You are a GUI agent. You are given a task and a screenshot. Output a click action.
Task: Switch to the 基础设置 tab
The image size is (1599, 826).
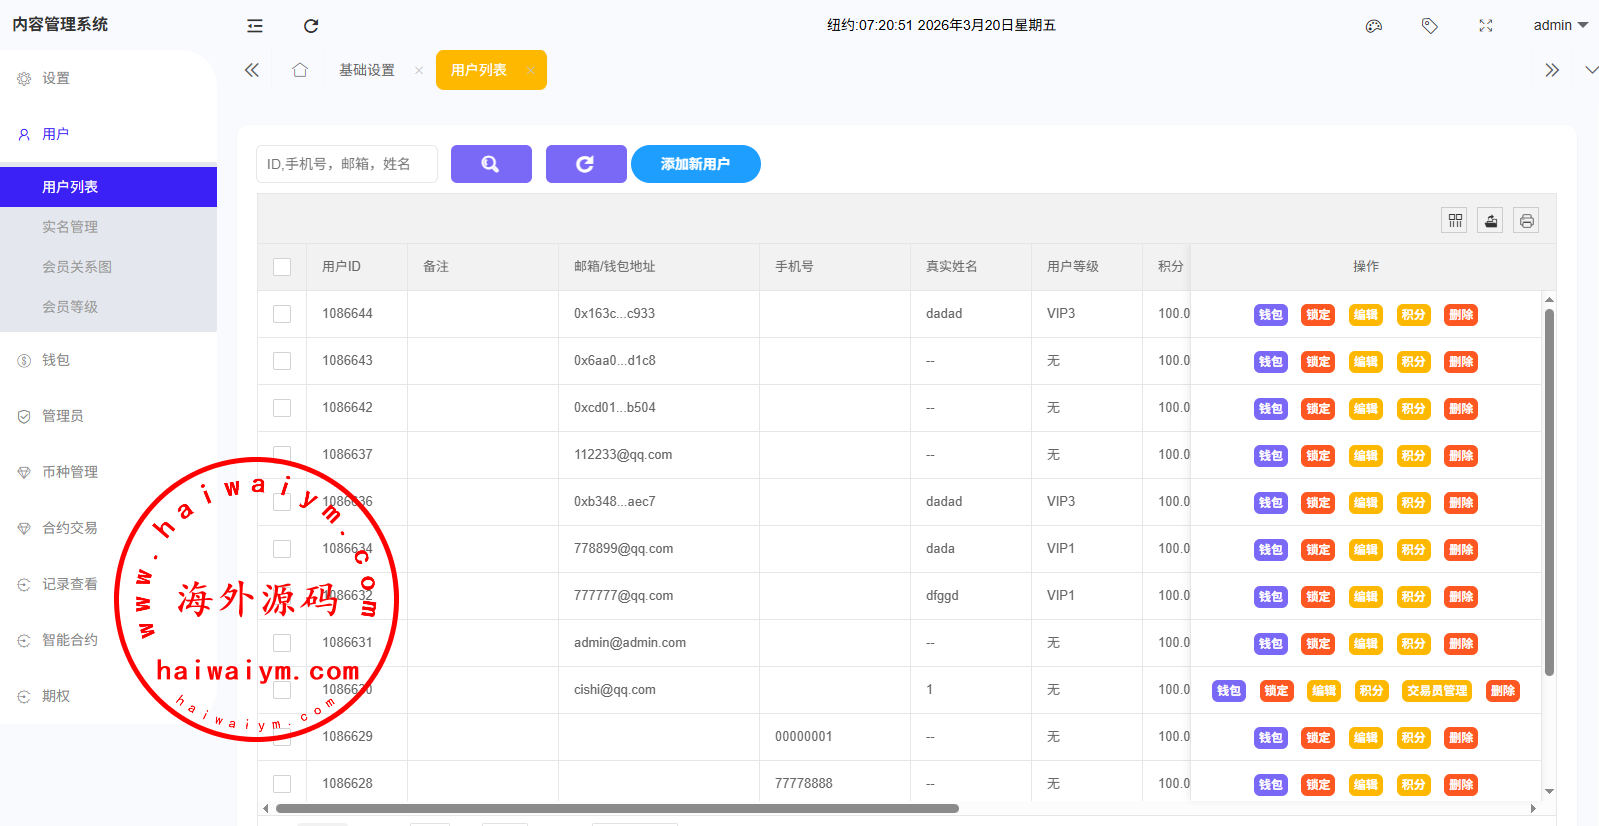coord(367,70)
